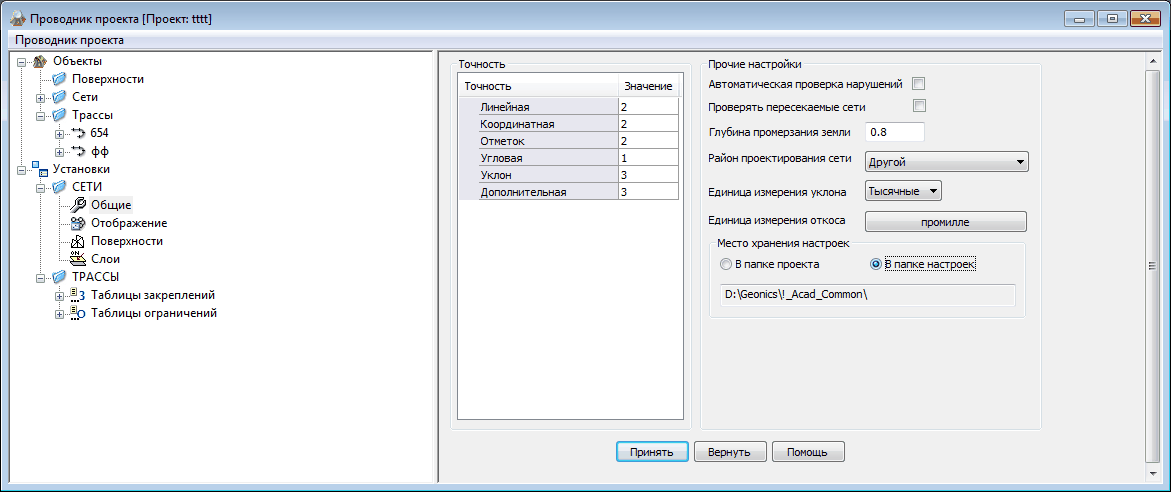Click the route icon next to 654
Viewport: 1171px width, 492px height.
(x=78, y=133)
